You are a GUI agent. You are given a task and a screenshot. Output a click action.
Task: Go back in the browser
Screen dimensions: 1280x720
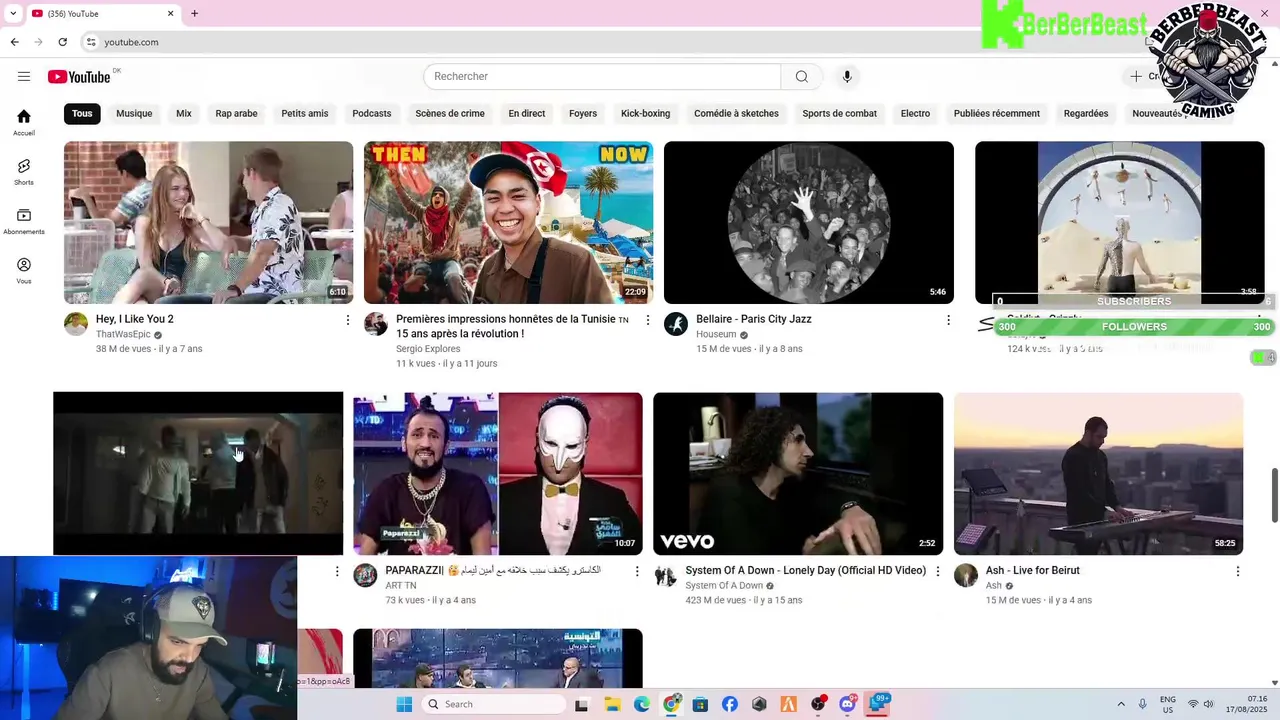(x=14, y=42)
